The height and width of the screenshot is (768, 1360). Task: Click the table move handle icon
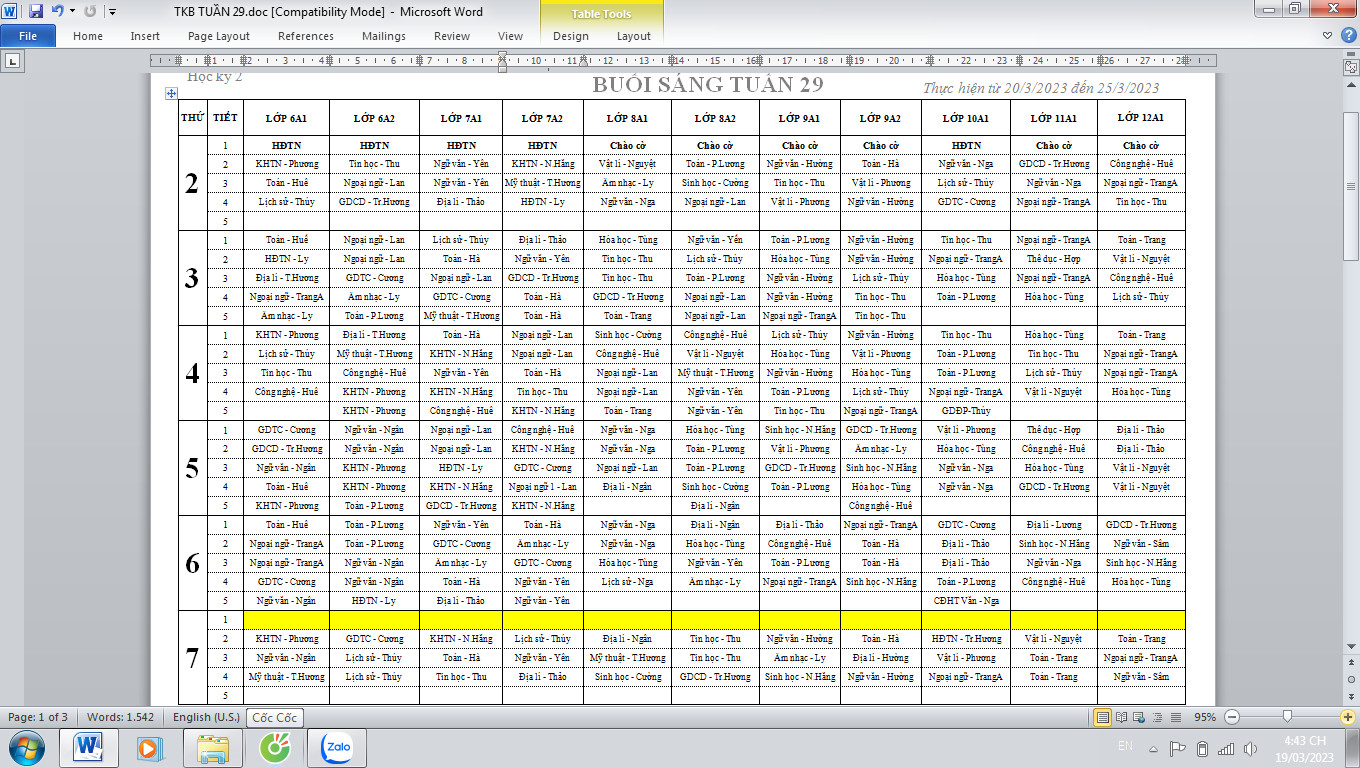tap(171, 93)
